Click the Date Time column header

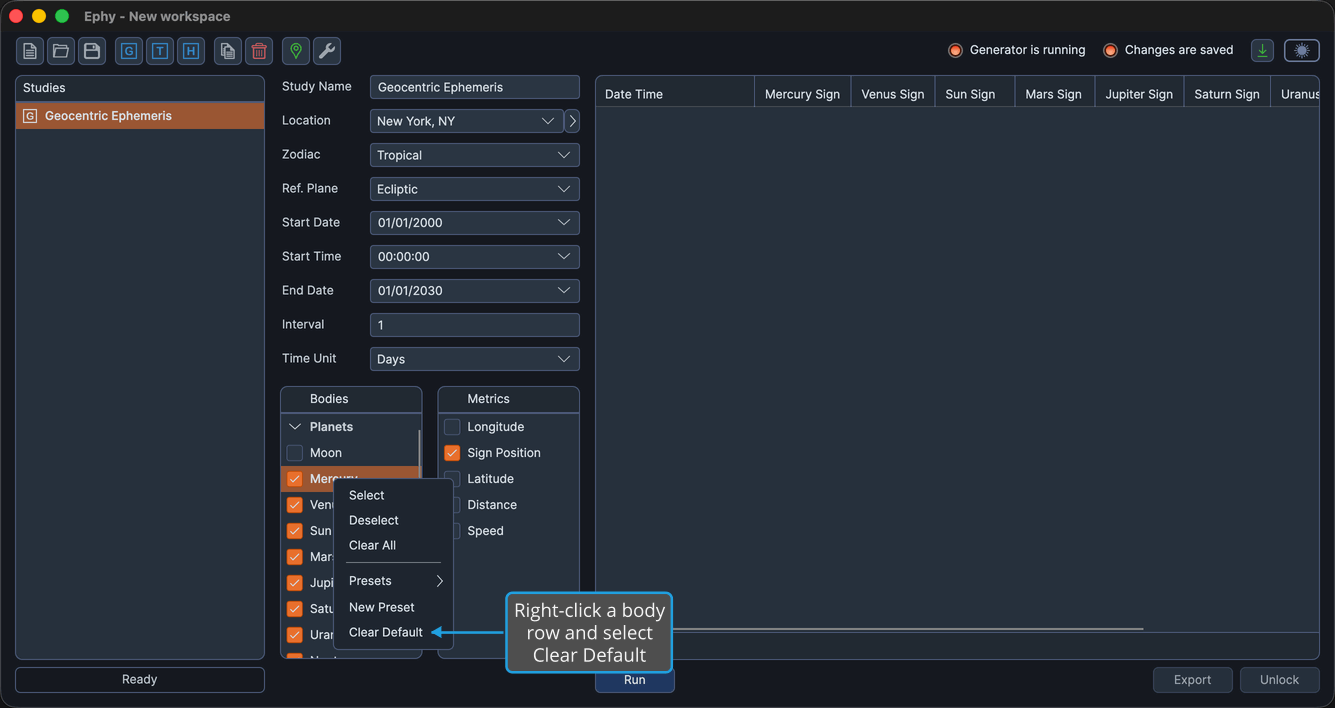point(675,94)
